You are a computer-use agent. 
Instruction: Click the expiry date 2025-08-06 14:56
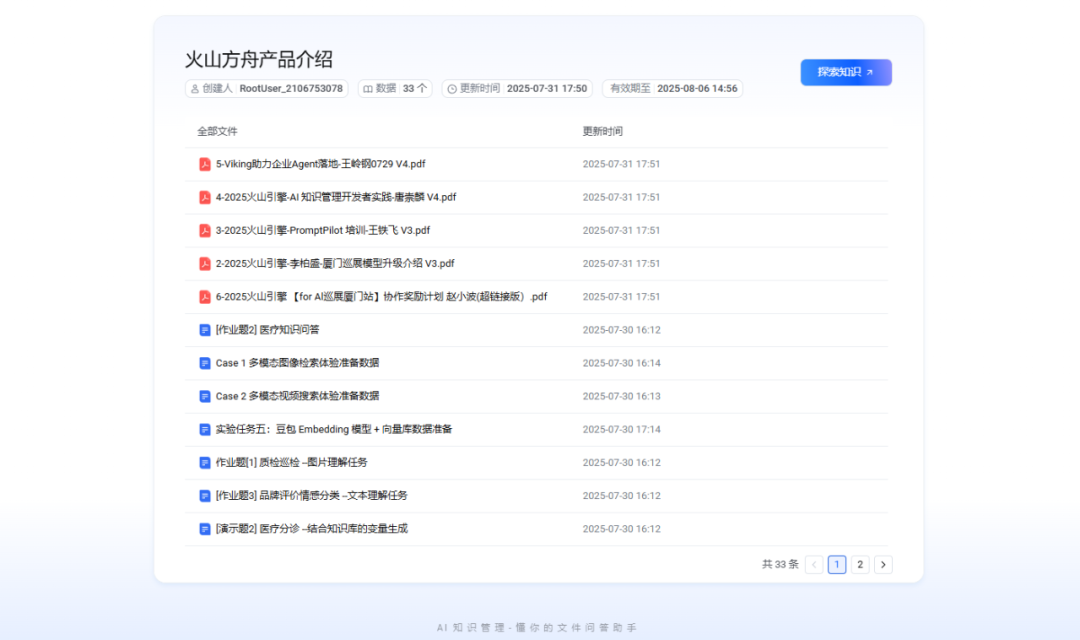(697, 89)
